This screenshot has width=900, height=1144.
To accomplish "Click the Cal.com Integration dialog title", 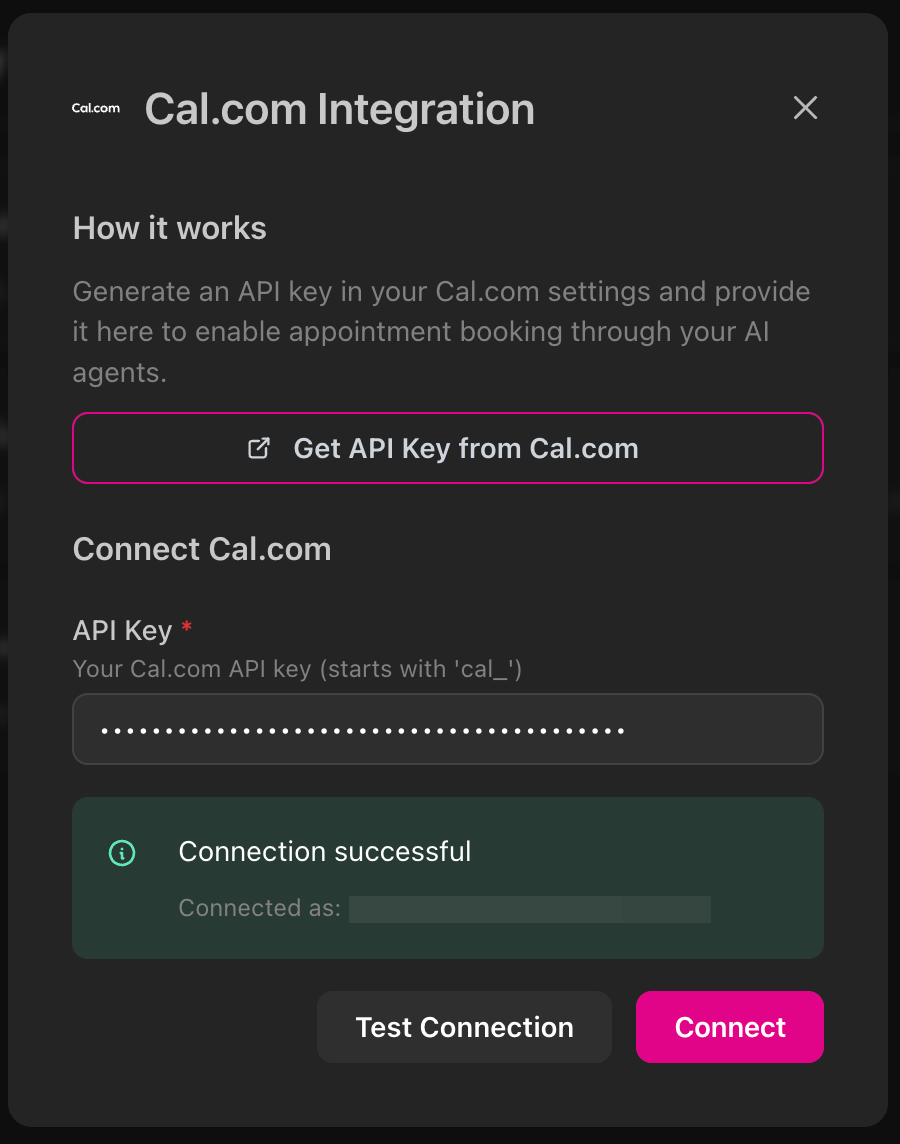I will click(x=340, y=108).
